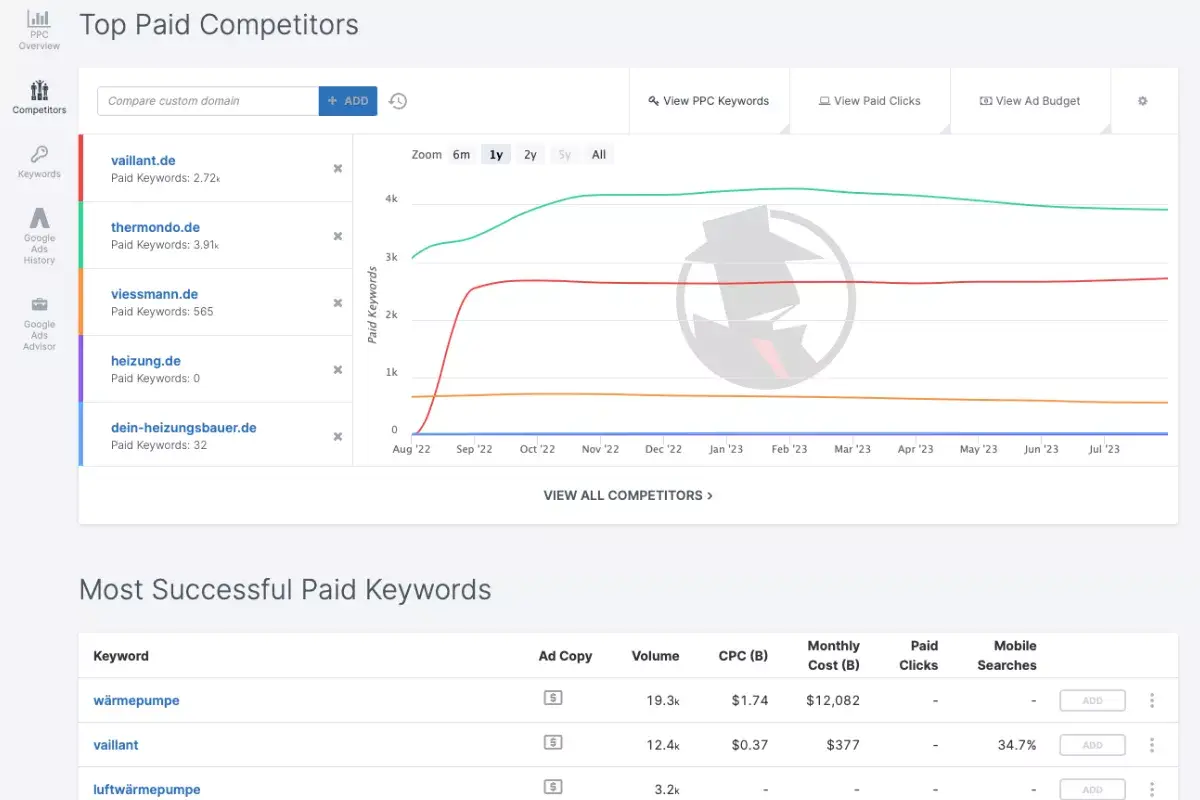The height and width of the screenshot is (800, 1200).
Task: Open chart settings gear icon
Action: point(1143,101)
